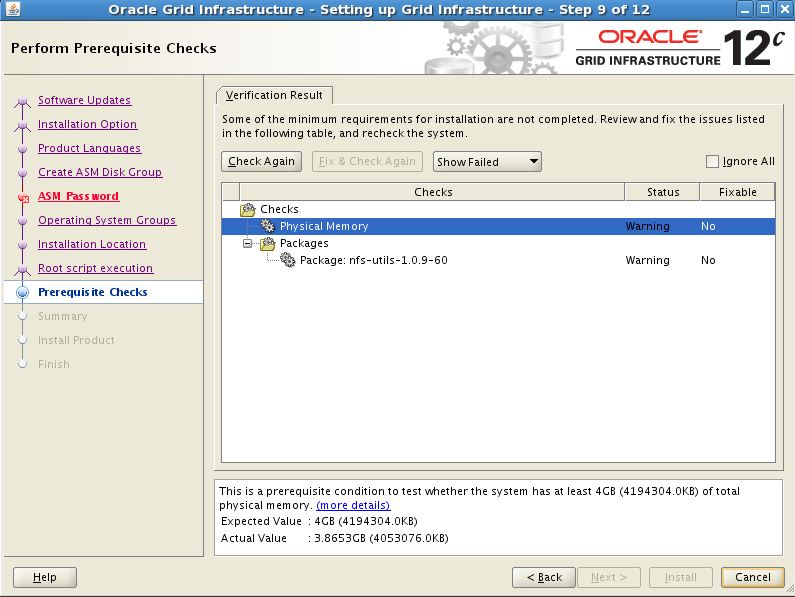The width and height of the screenshot is (795, 597).
Task: Cancel the installation
Action: tap(753, 577)
